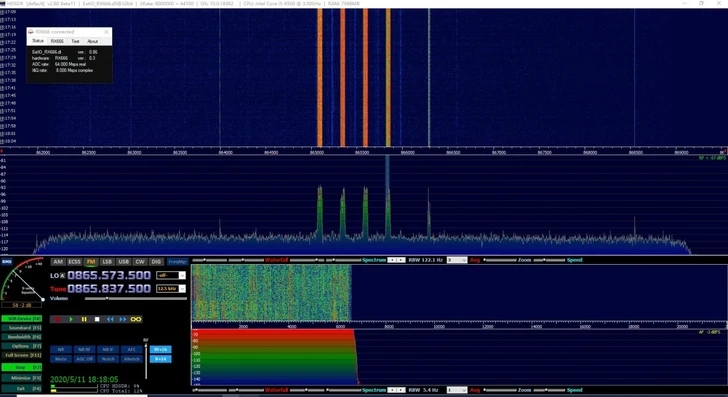Click the upper spectrum stepper arrows
The width and height of the screenshot is (728, 397).
point(396,260)
